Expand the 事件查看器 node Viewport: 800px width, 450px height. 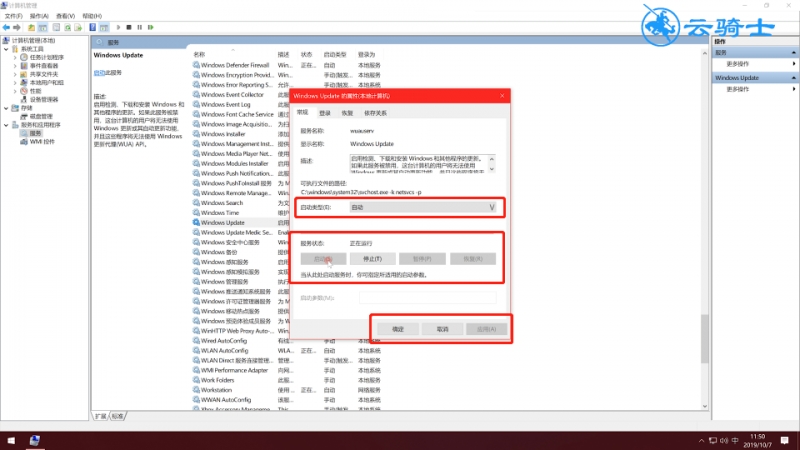(15, 66)
